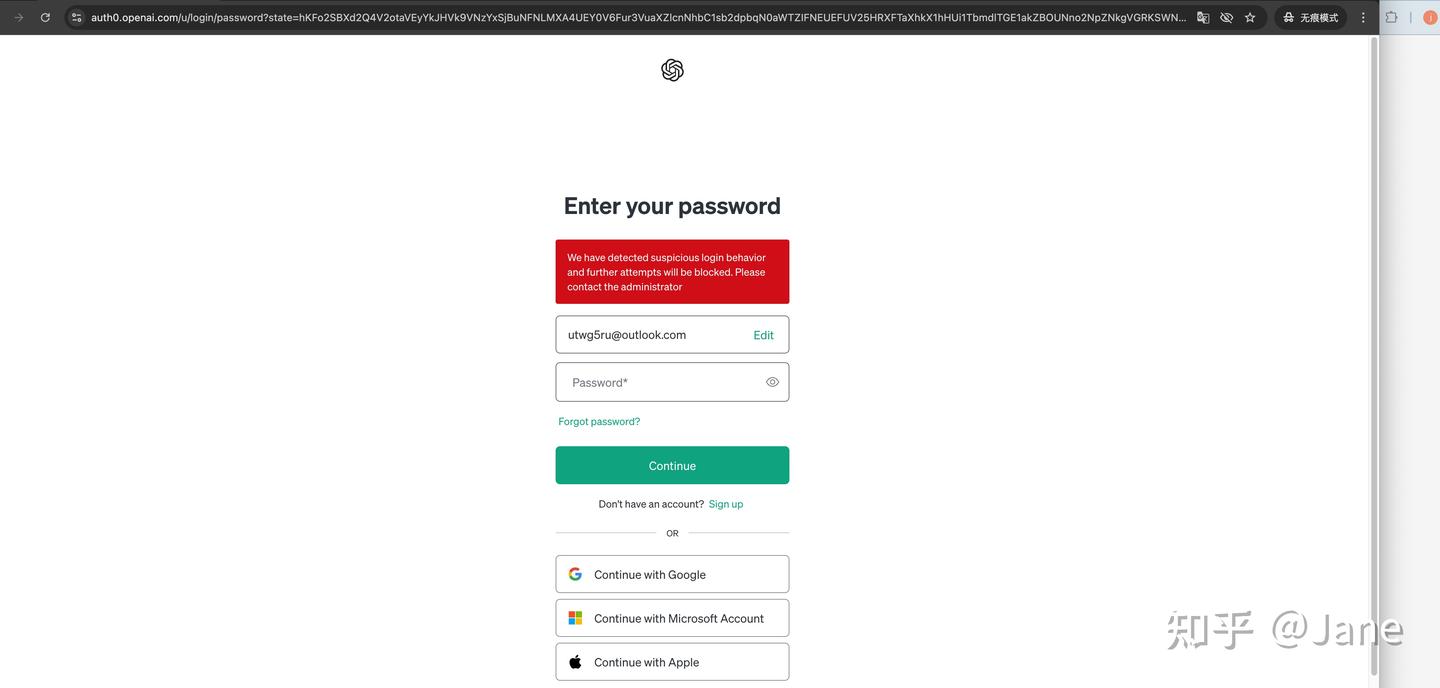Open the Chrome three-dot menu
Image resolution: width=1440 pixels, height=688 pixels.
pyautogui.click(x=1363, y=17)
